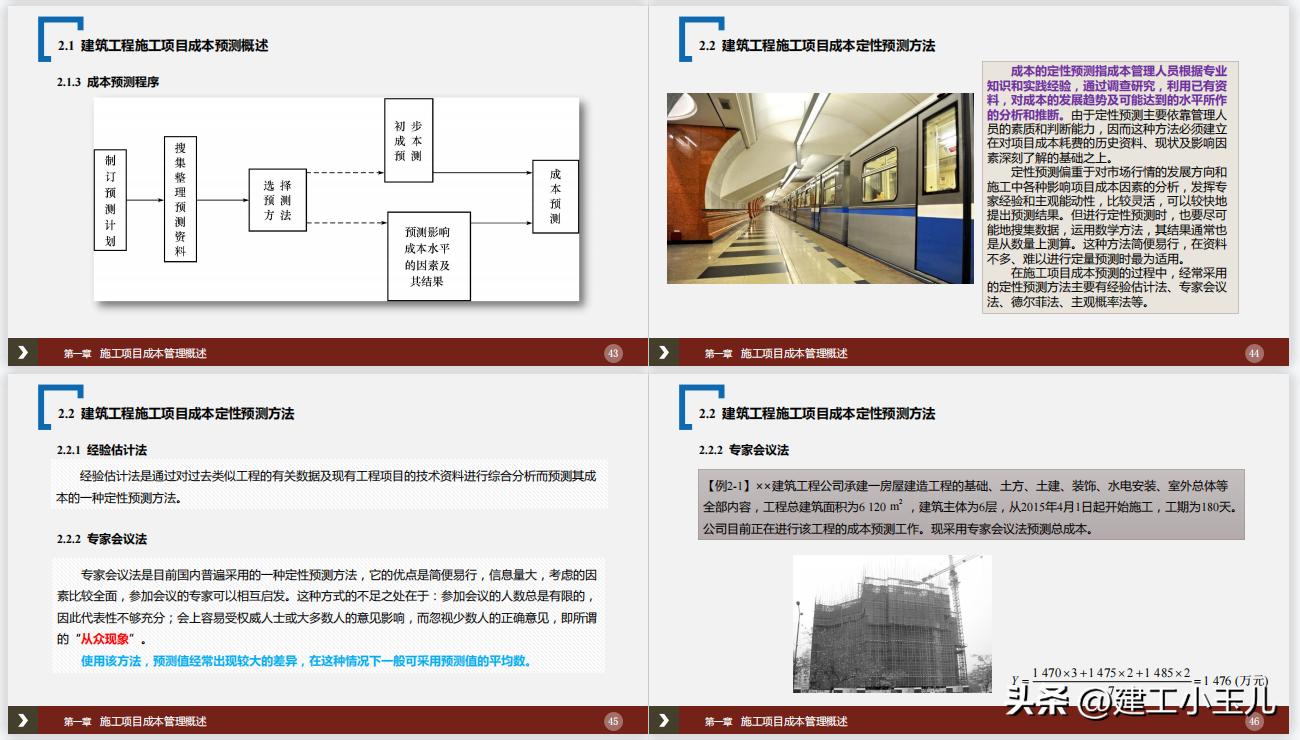Click the chevron arrow icon on slide 44 footer
The image size is (1300, 740).
coord(663,352)
